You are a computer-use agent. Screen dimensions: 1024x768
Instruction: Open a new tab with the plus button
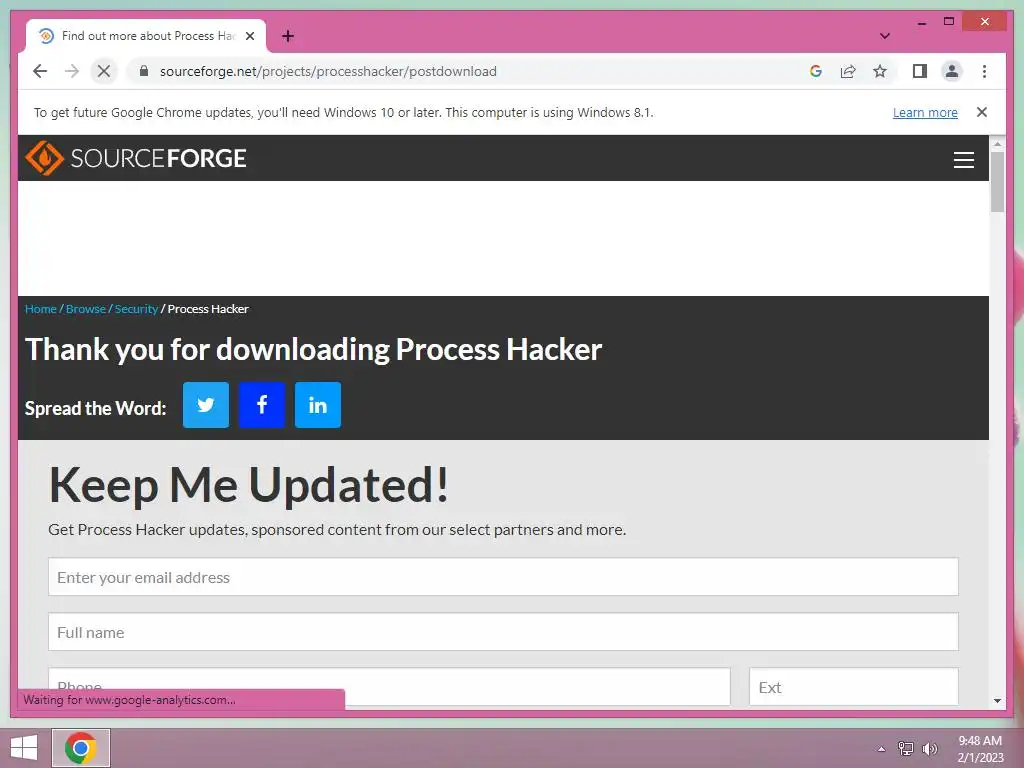click(287, 36)
